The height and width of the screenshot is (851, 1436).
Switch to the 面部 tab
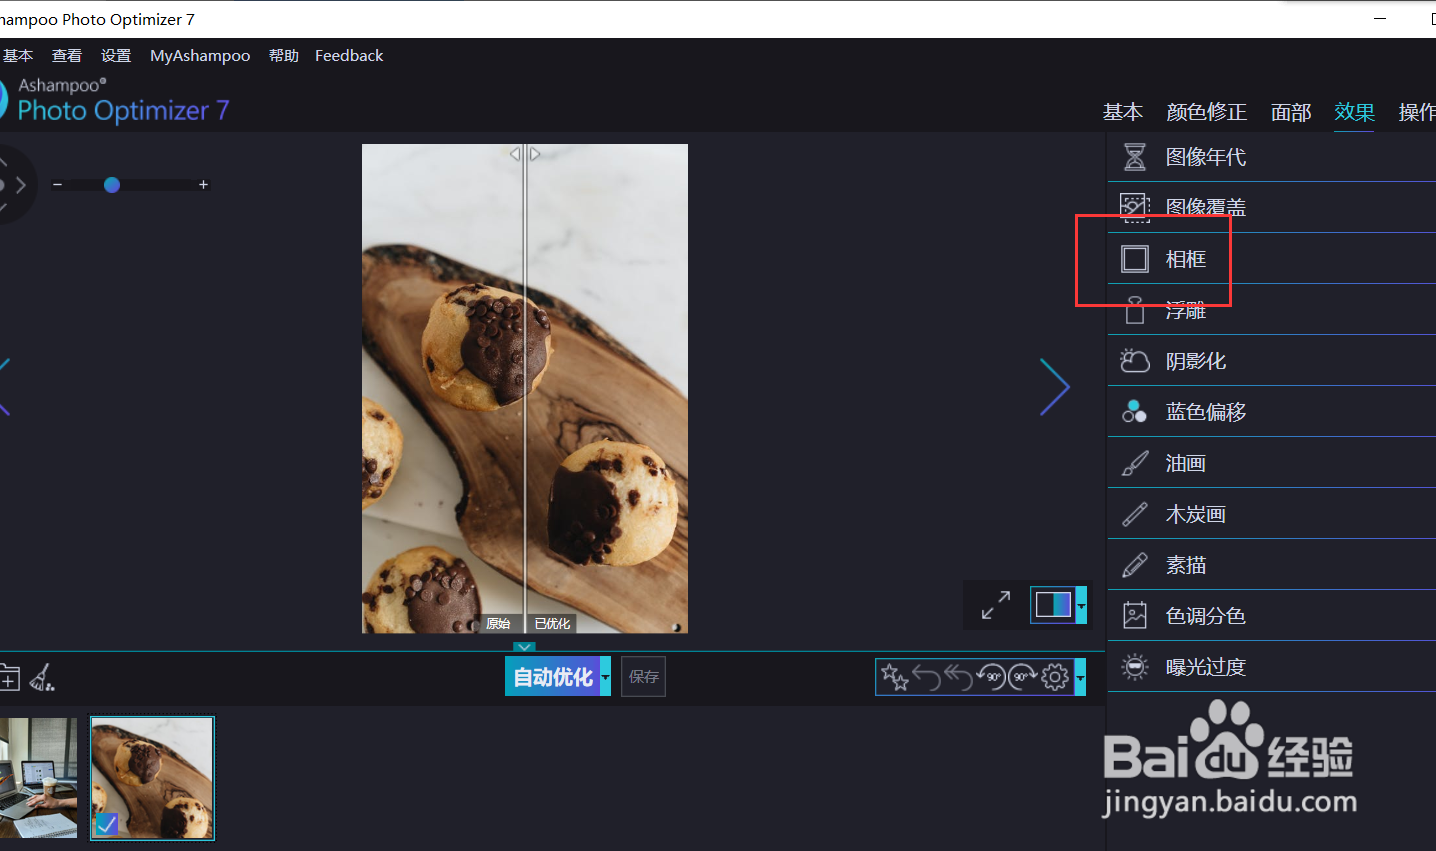pyautogui.click(x=1291, y=112)
